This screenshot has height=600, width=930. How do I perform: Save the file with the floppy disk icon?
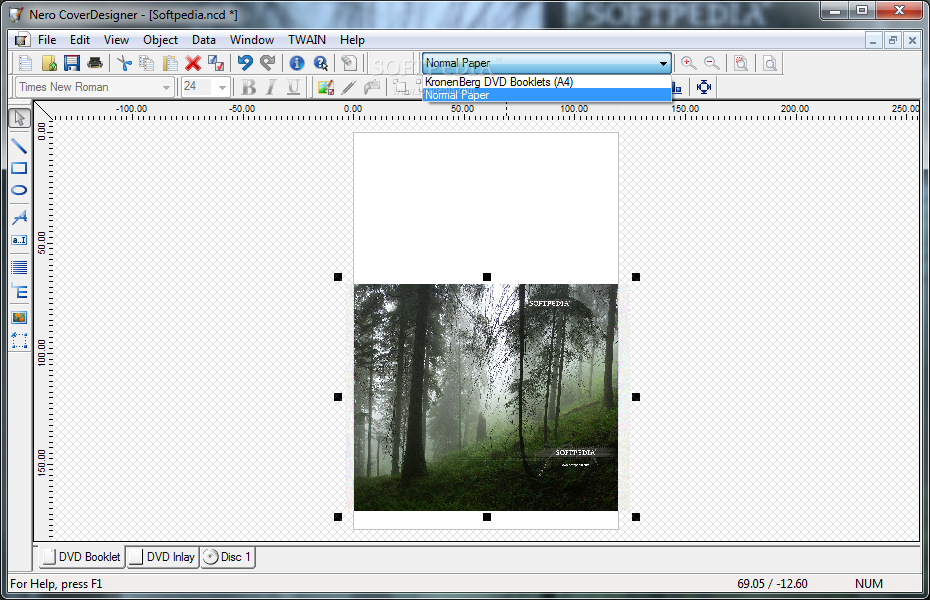(72, 63)
